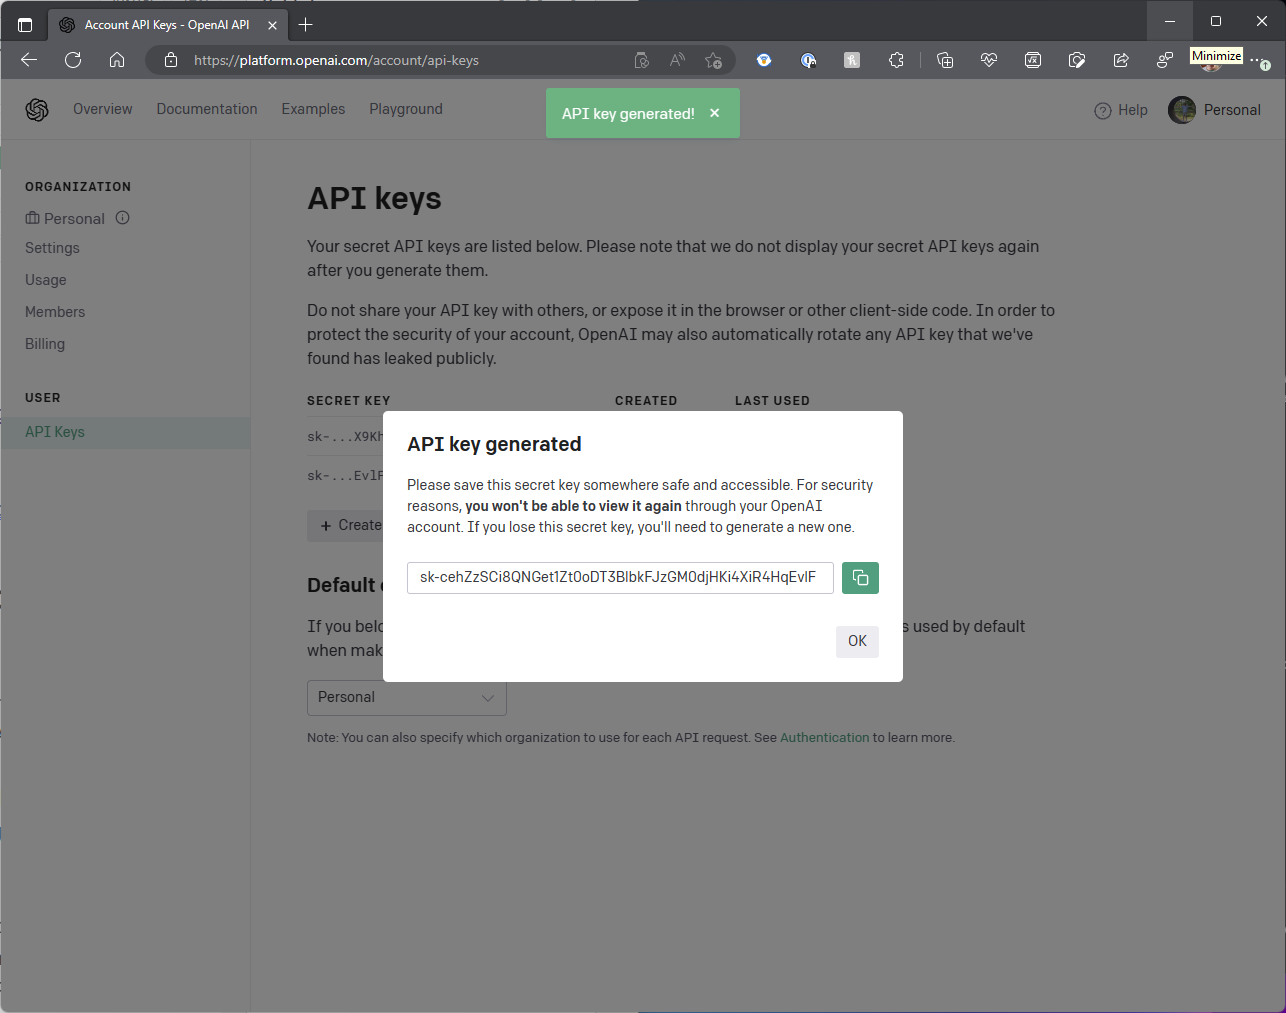Open Collections in the browser toolbar
The image size is (1286, 1013).
[945, 60]
